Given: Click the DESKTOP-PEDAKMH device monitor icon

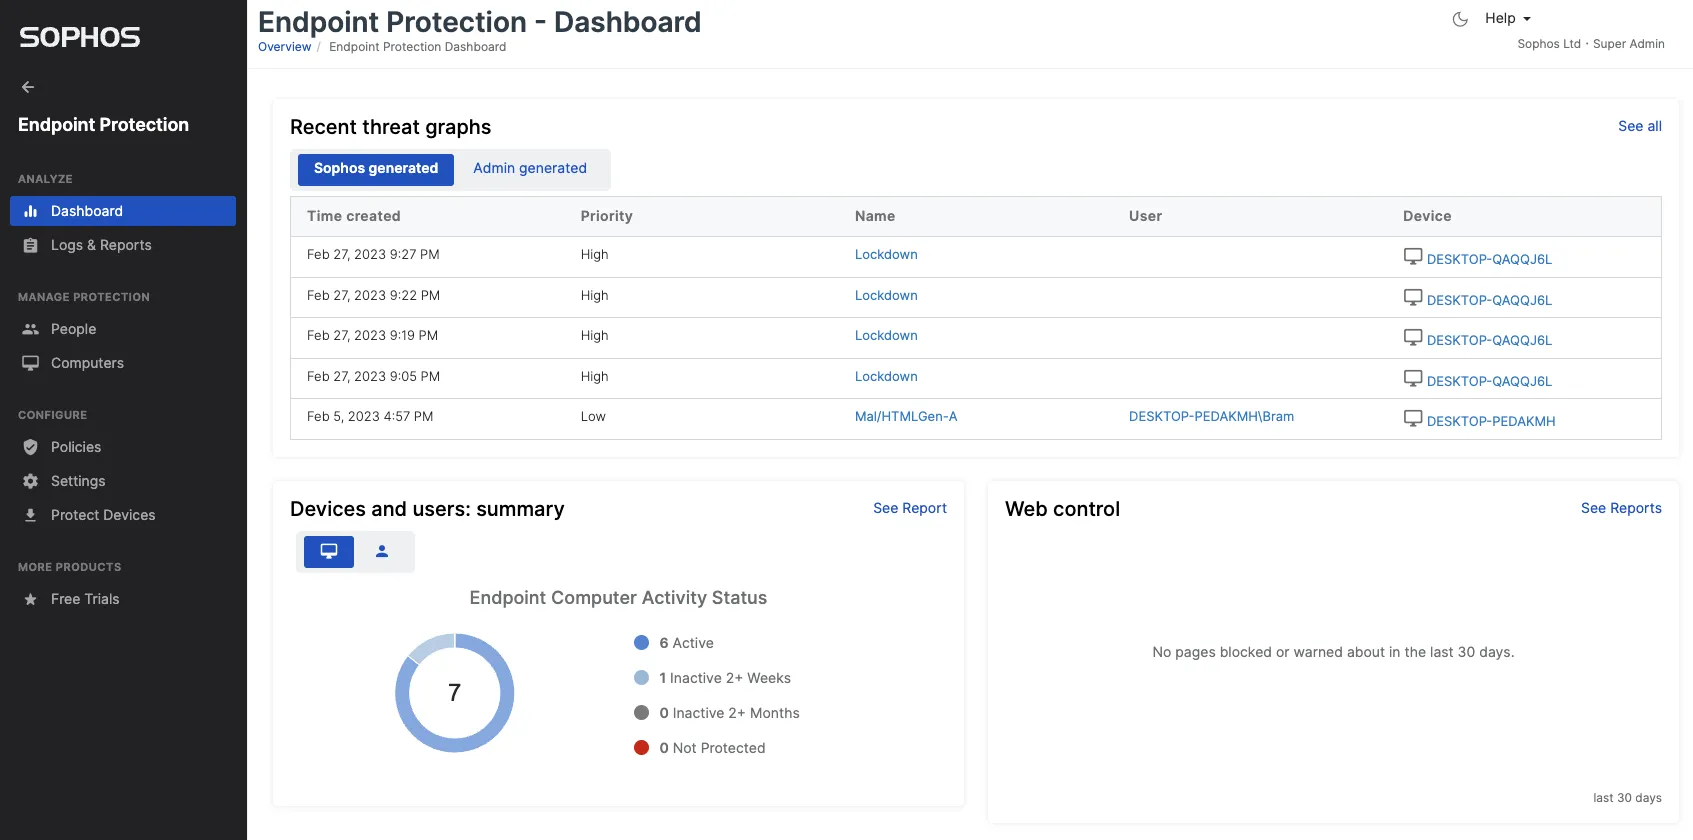Looking at the screenshot, I should pyautogui.click(x=1413, y=419).
